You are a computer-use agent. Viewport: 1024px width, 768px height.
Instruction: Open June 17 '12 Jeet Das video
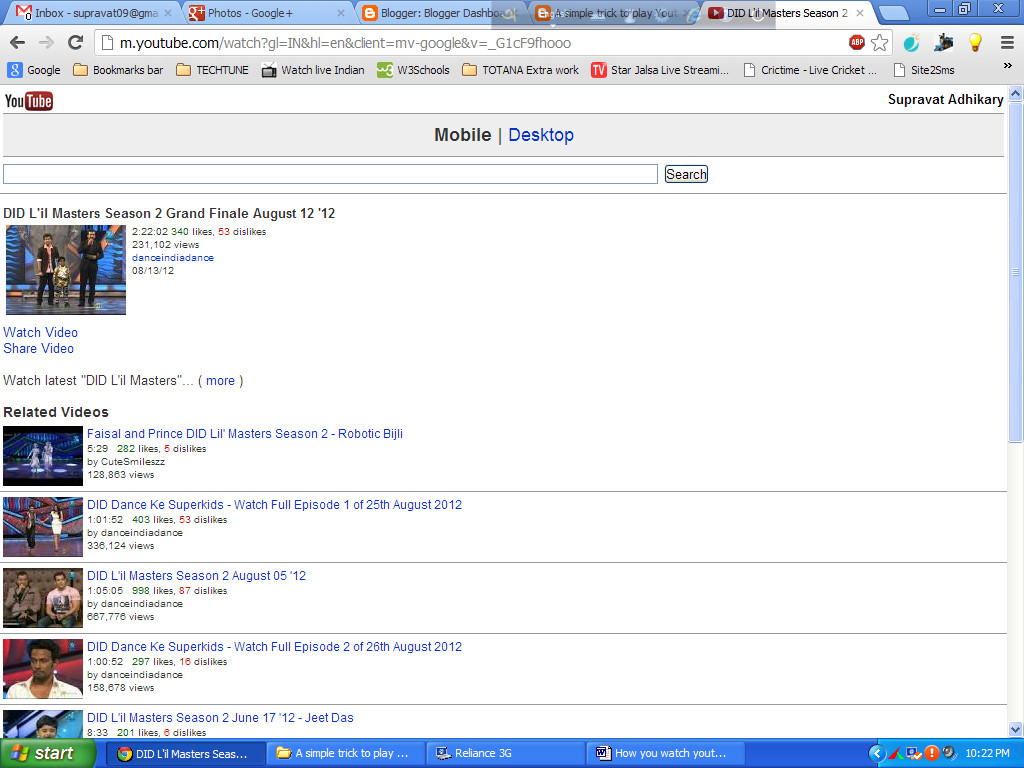click(220, 718)
